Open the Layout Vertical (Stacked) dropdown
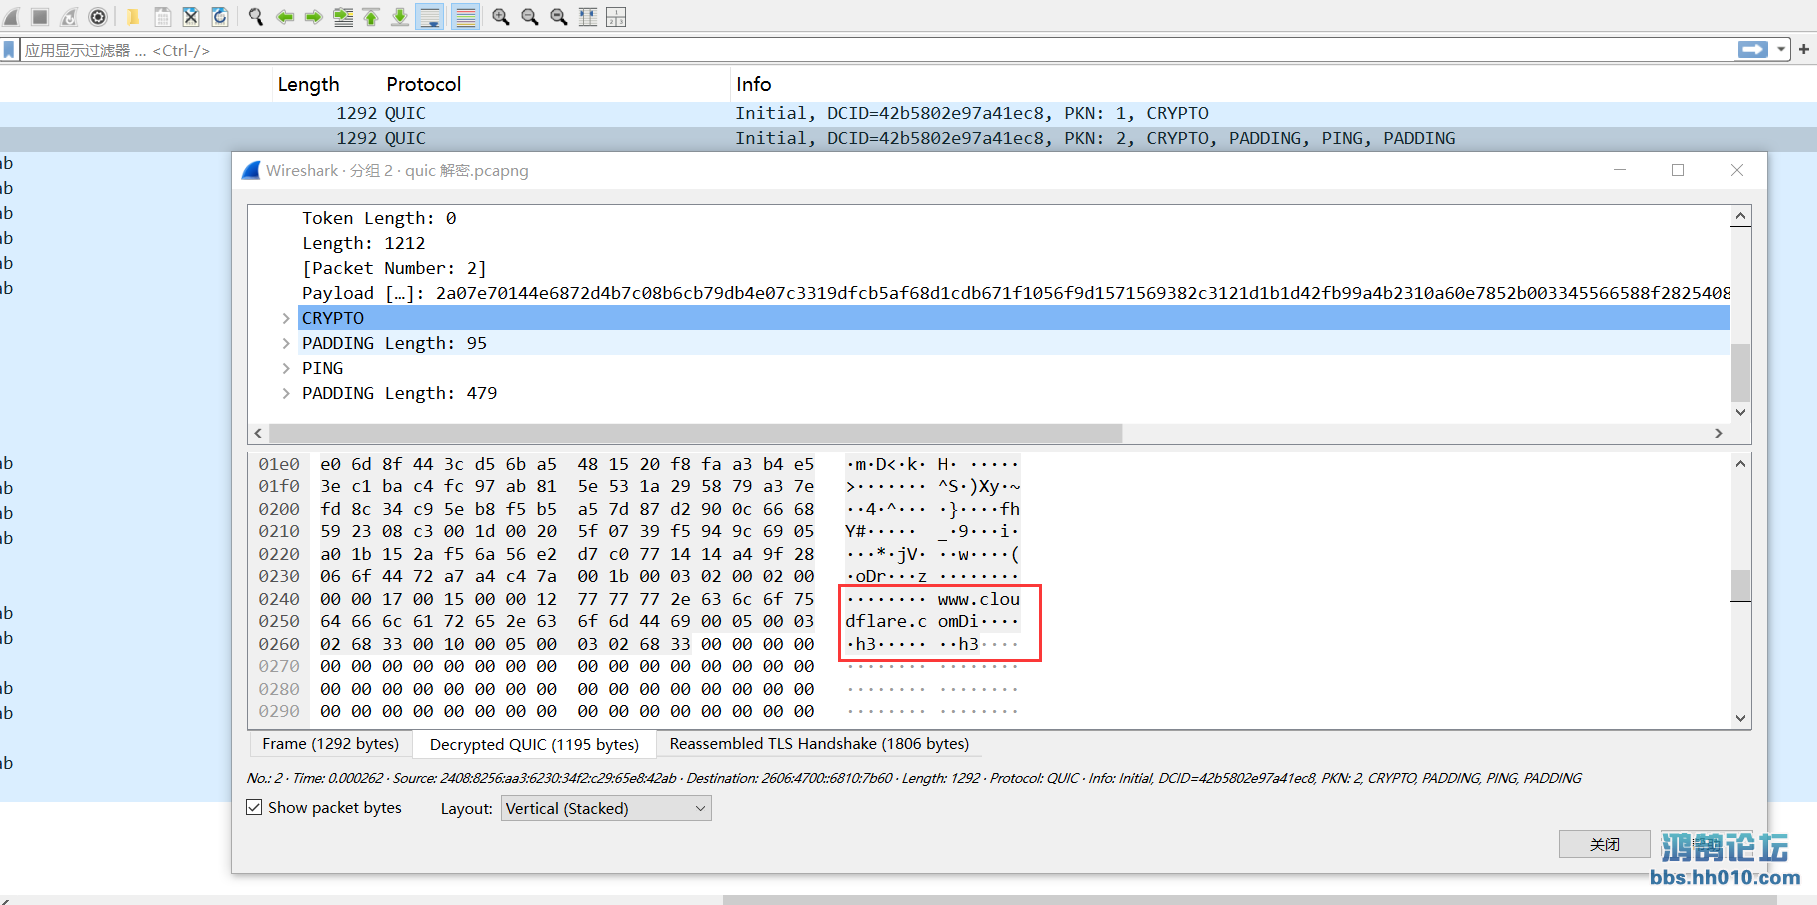 606,808
